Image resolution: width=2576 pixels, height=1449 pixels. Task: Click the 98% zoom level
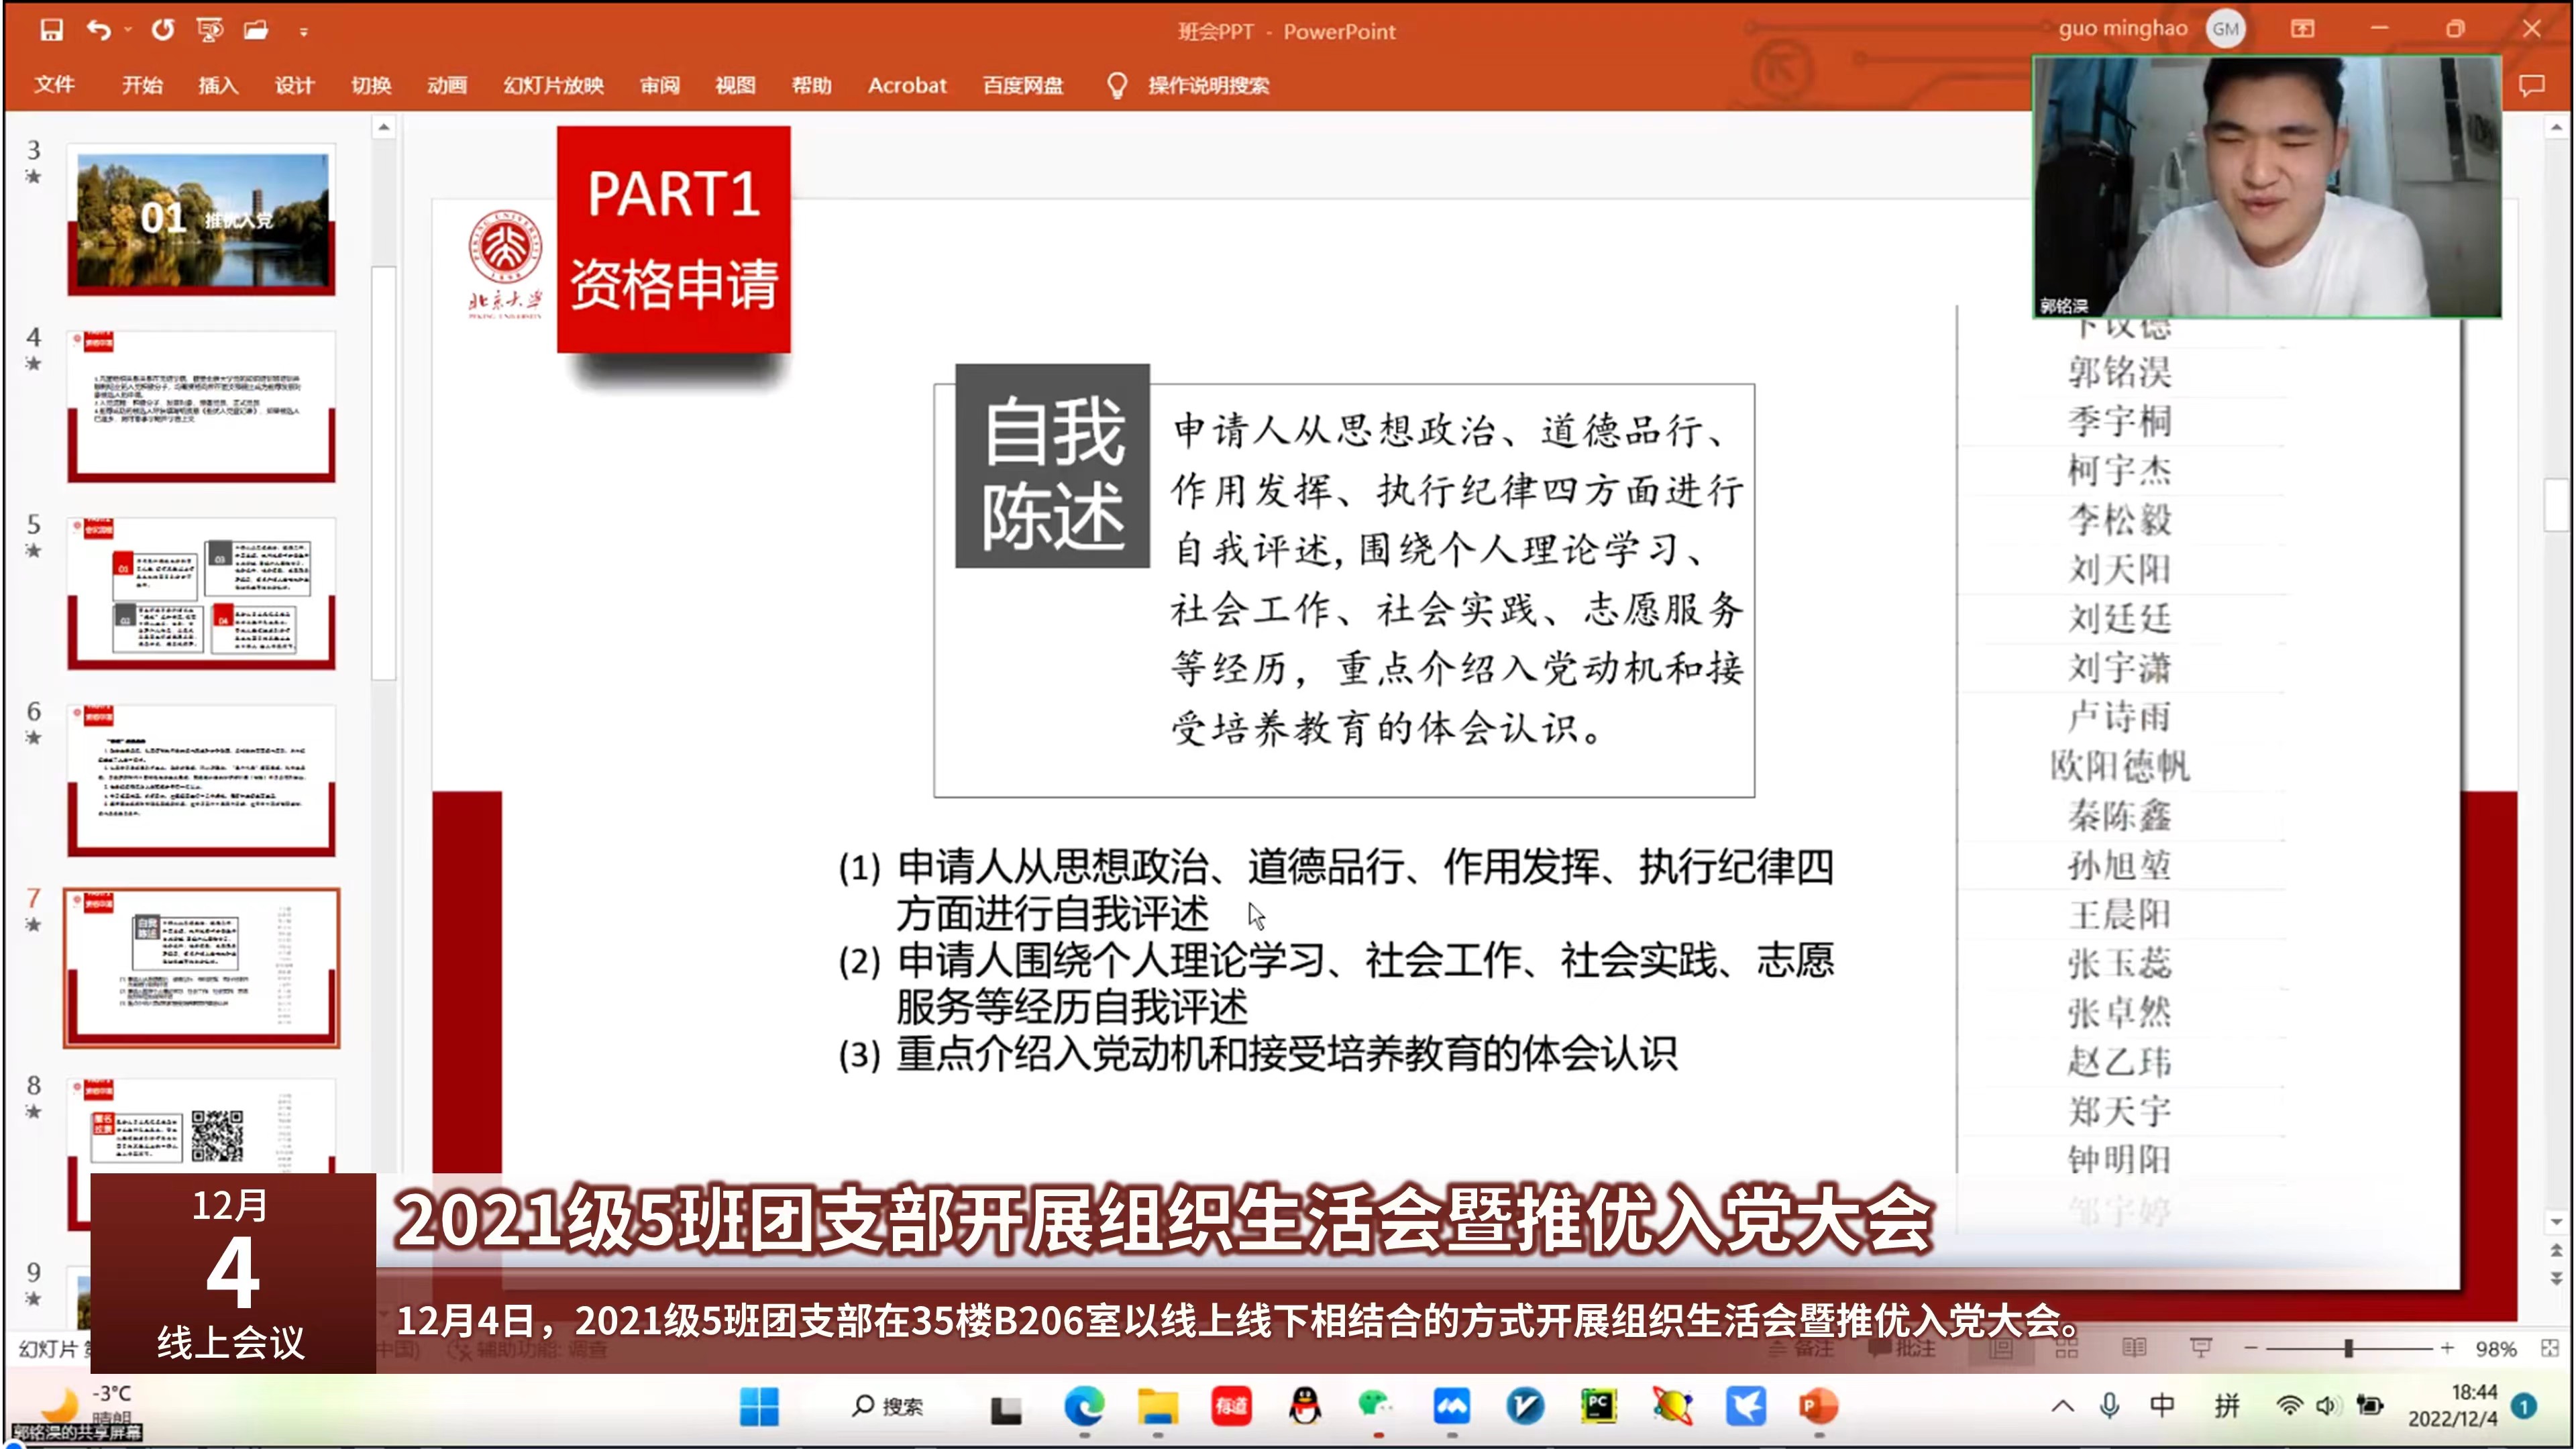[x=2495, y=1349]
